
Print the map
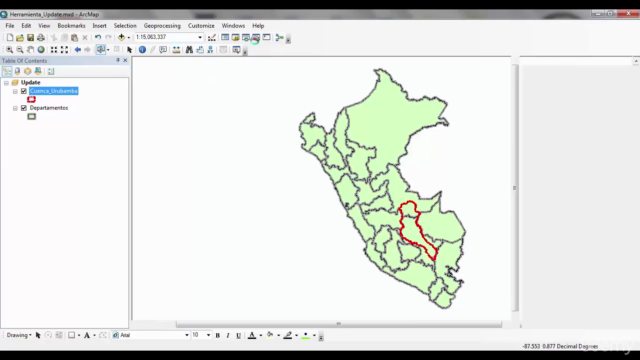41,38
